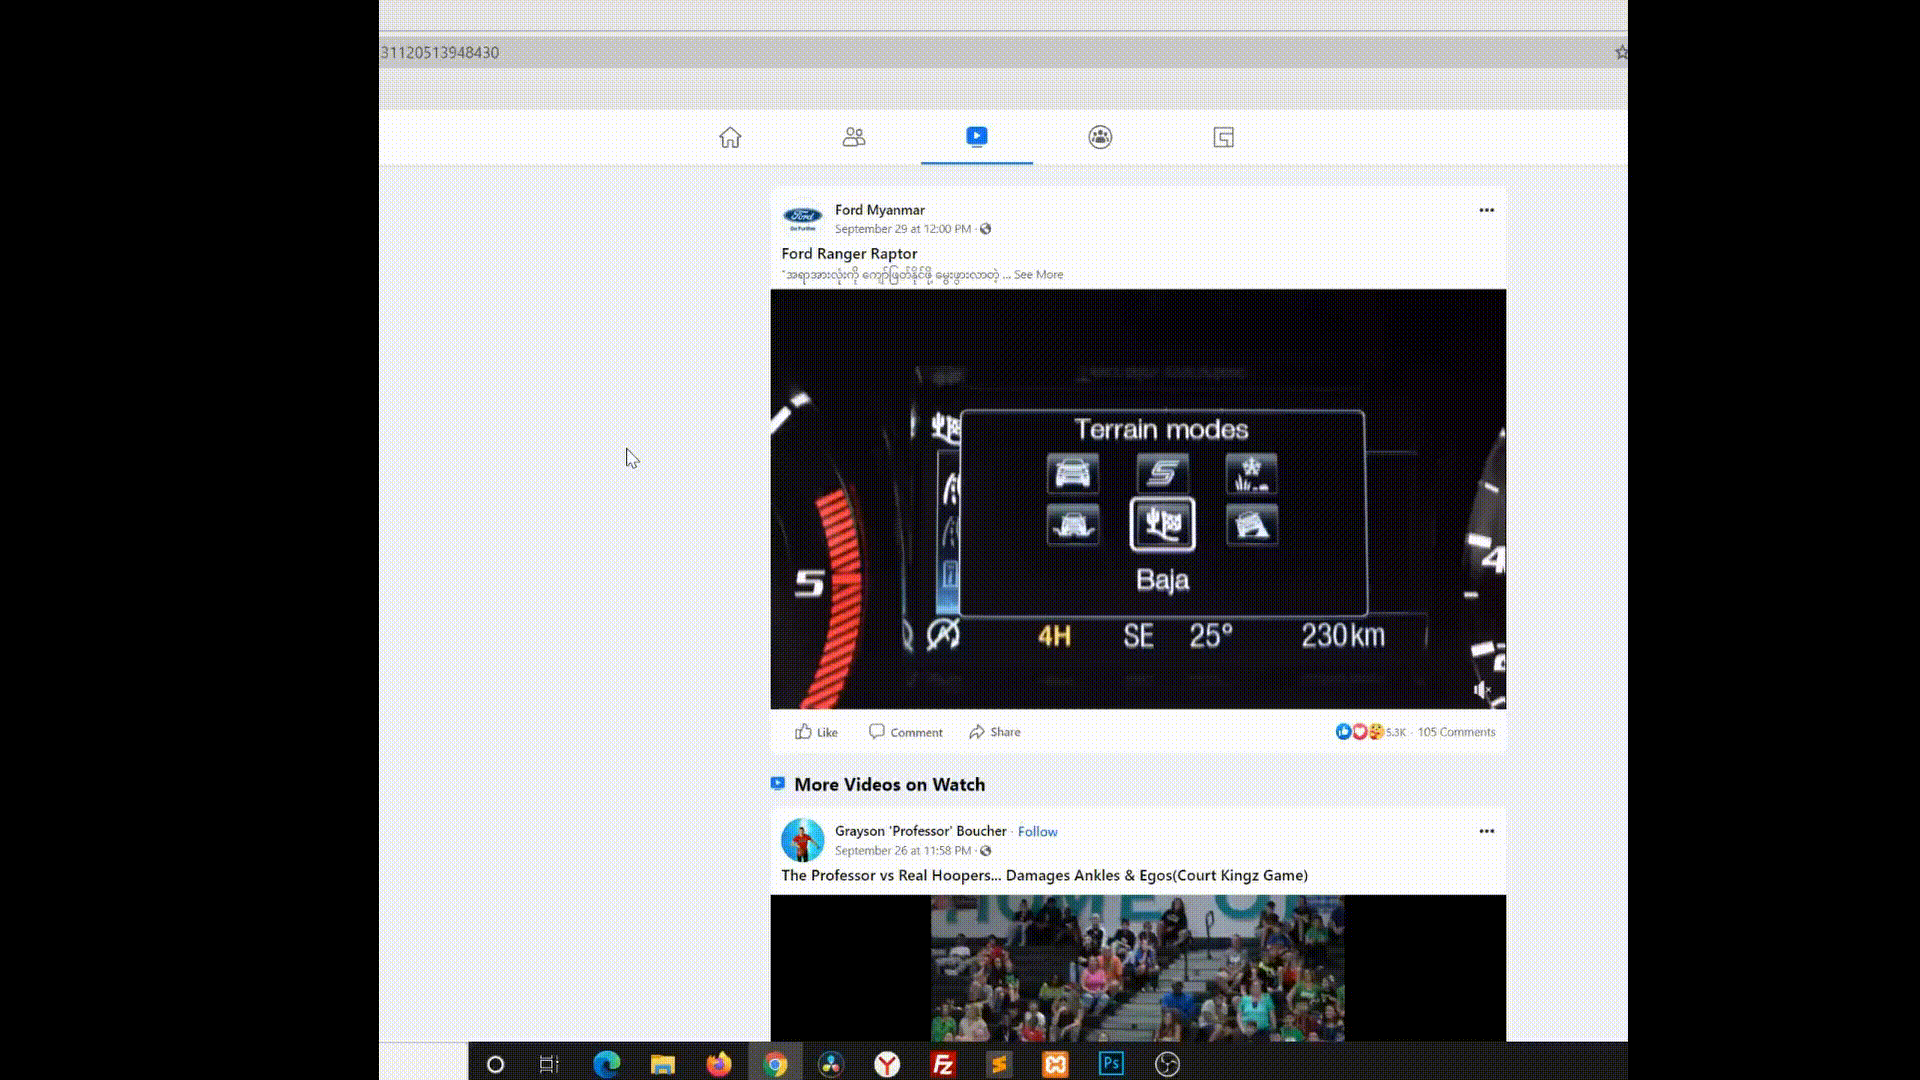Open DaVinci Resolve from taskbar

[831, 1064]
